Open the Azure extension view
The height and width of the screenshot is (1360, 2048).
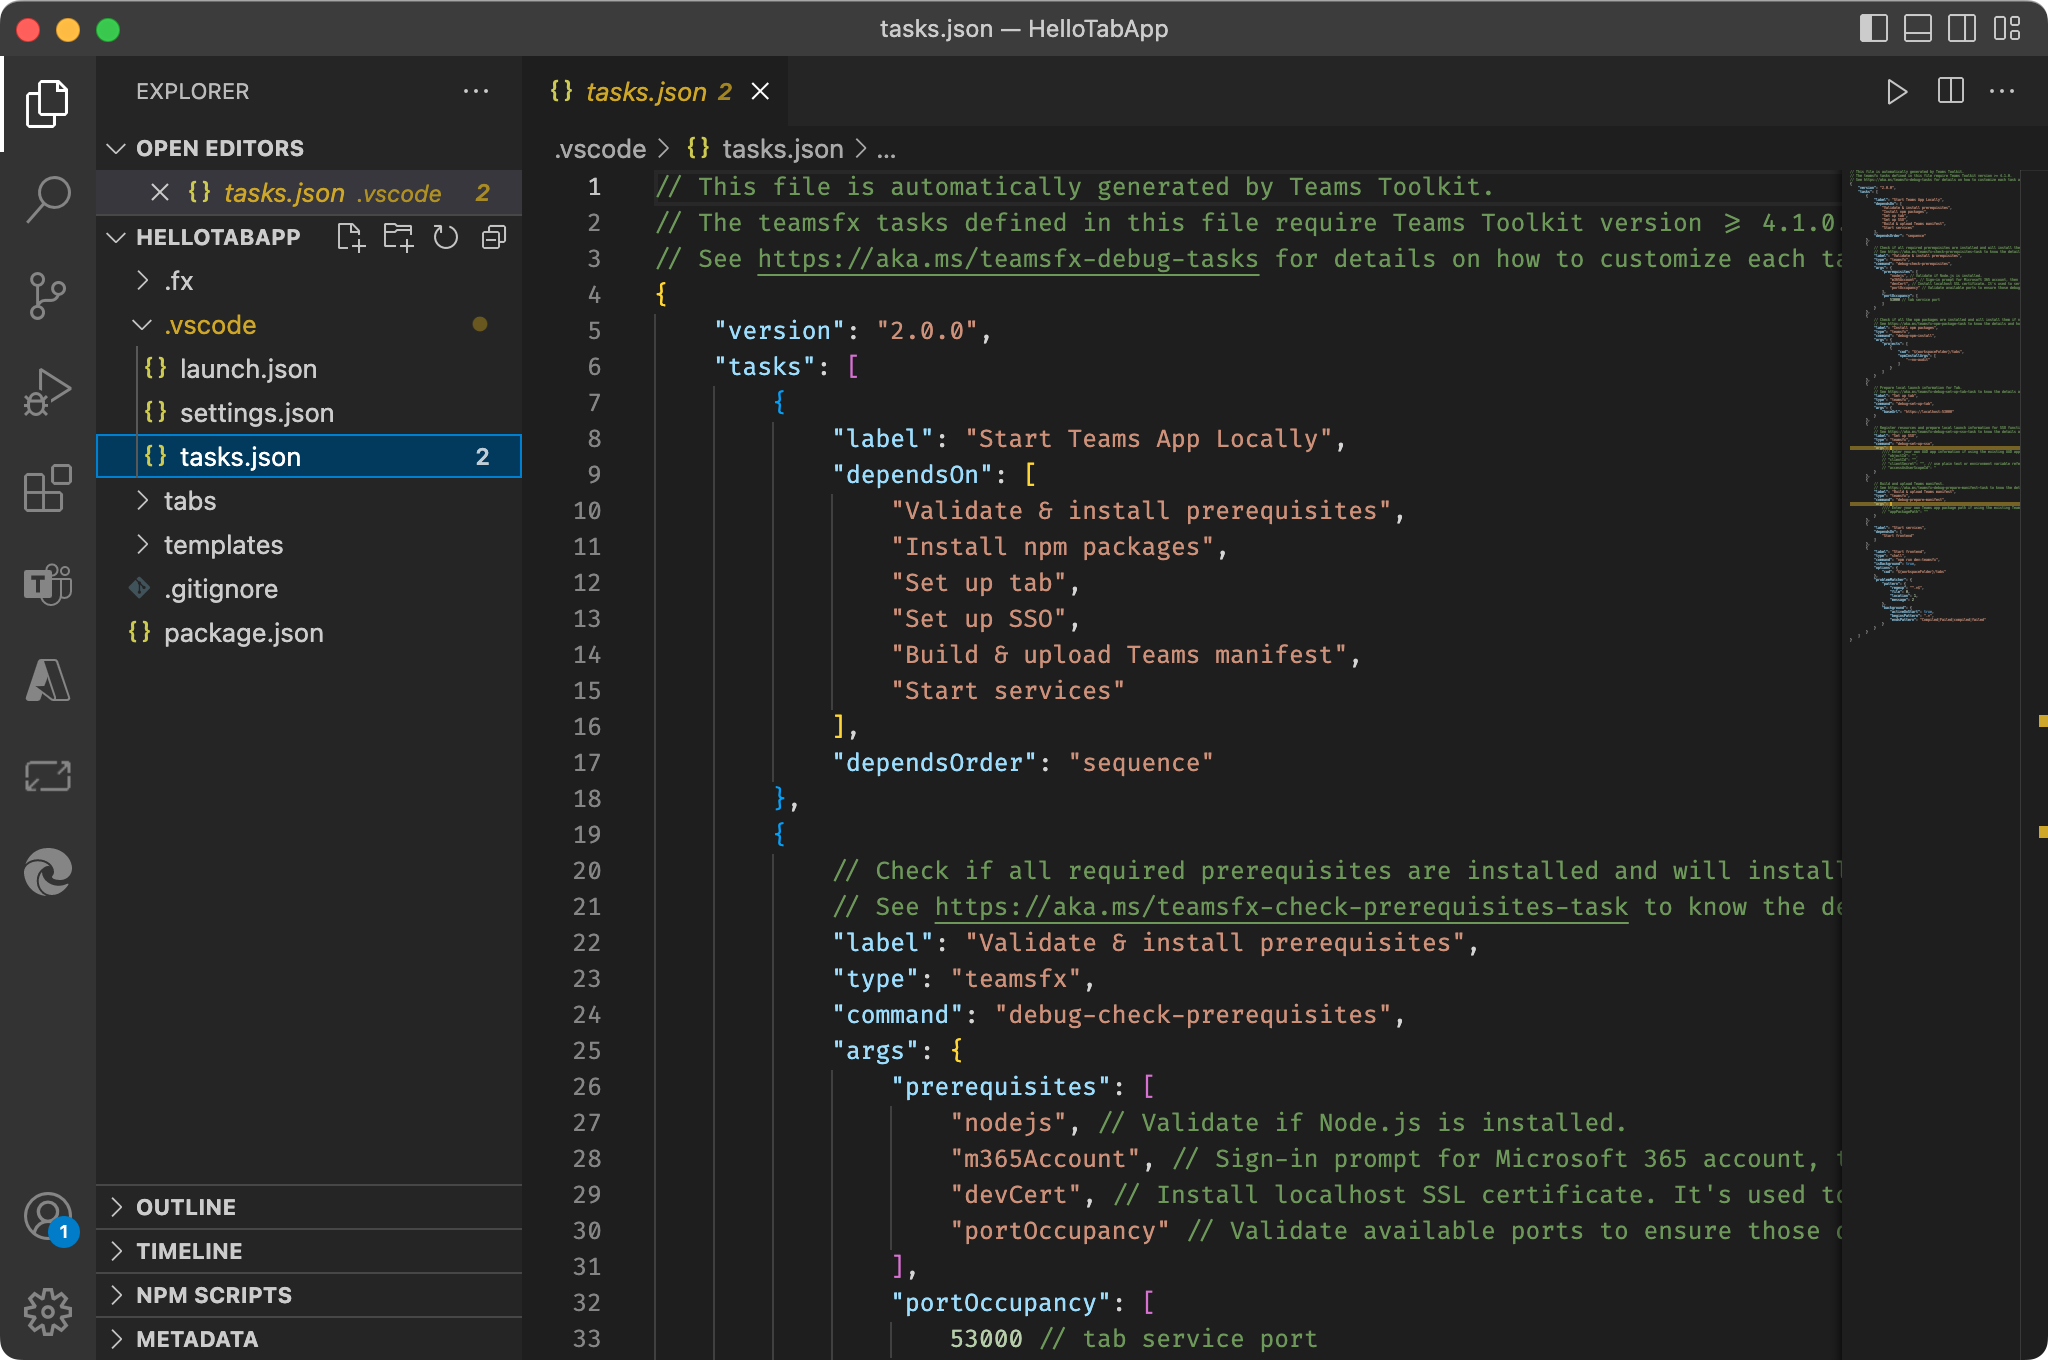(x=47, y=681)
